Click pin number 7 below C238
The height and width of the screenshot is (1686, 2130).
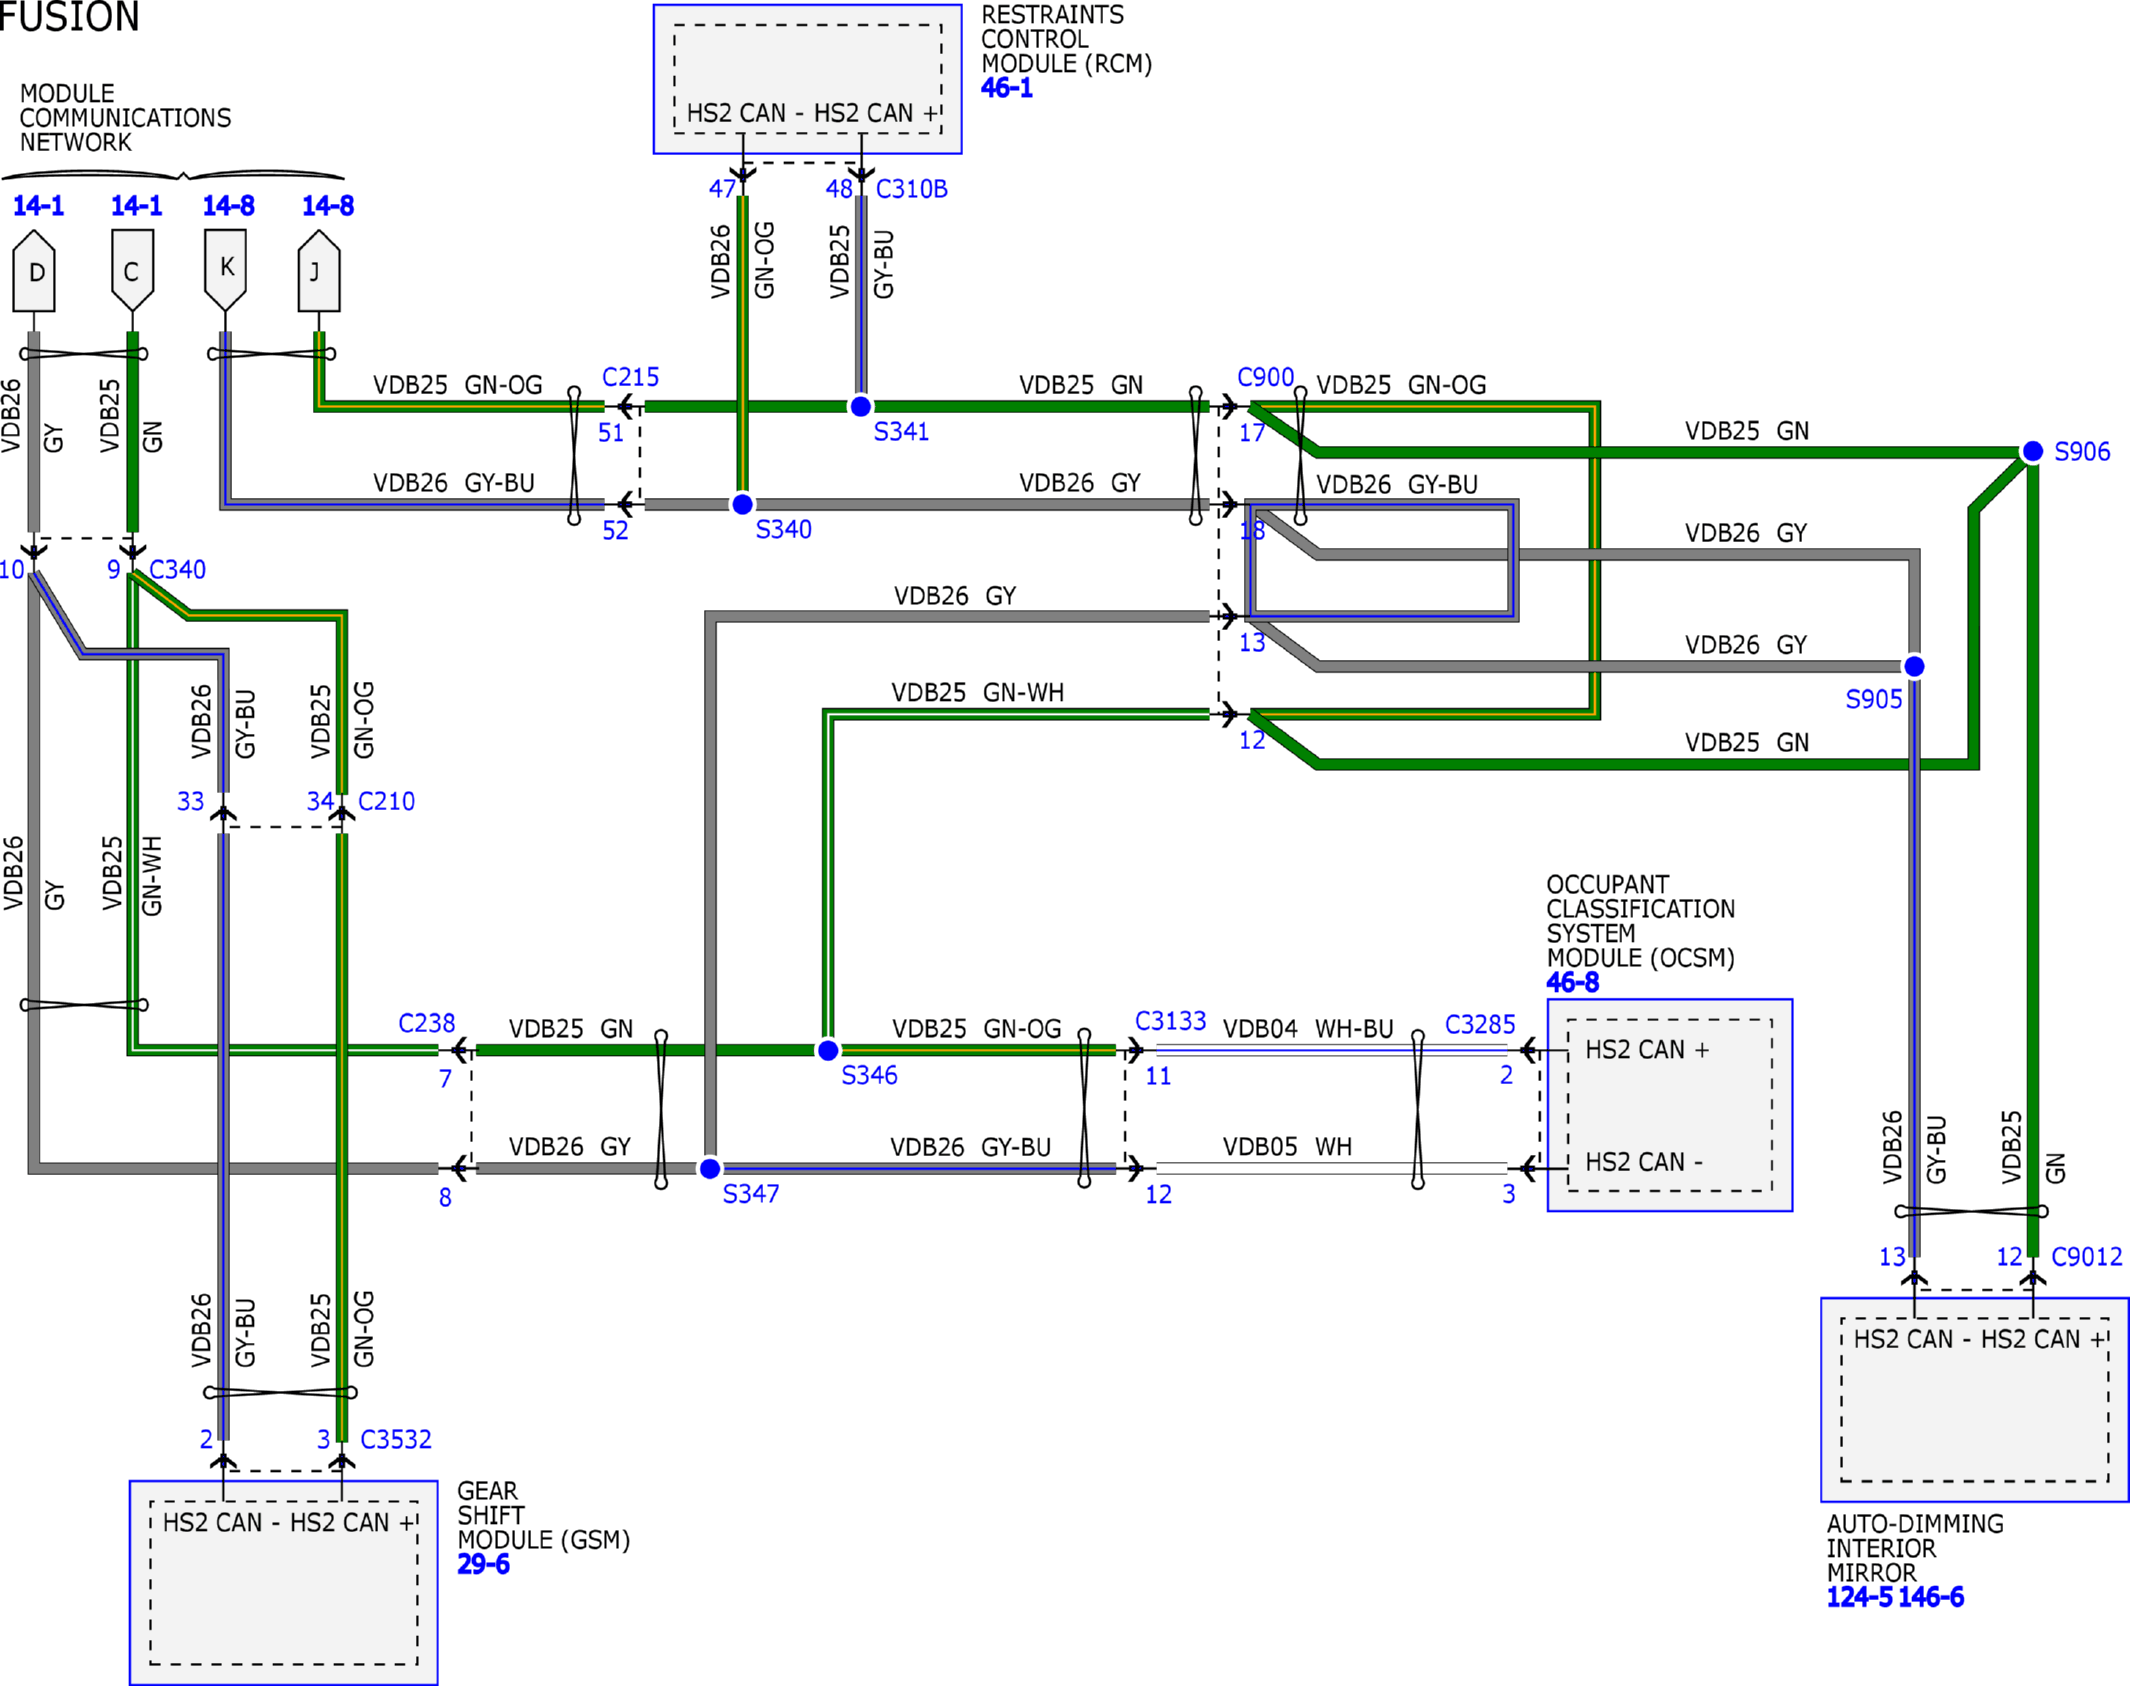(445, 1080)
